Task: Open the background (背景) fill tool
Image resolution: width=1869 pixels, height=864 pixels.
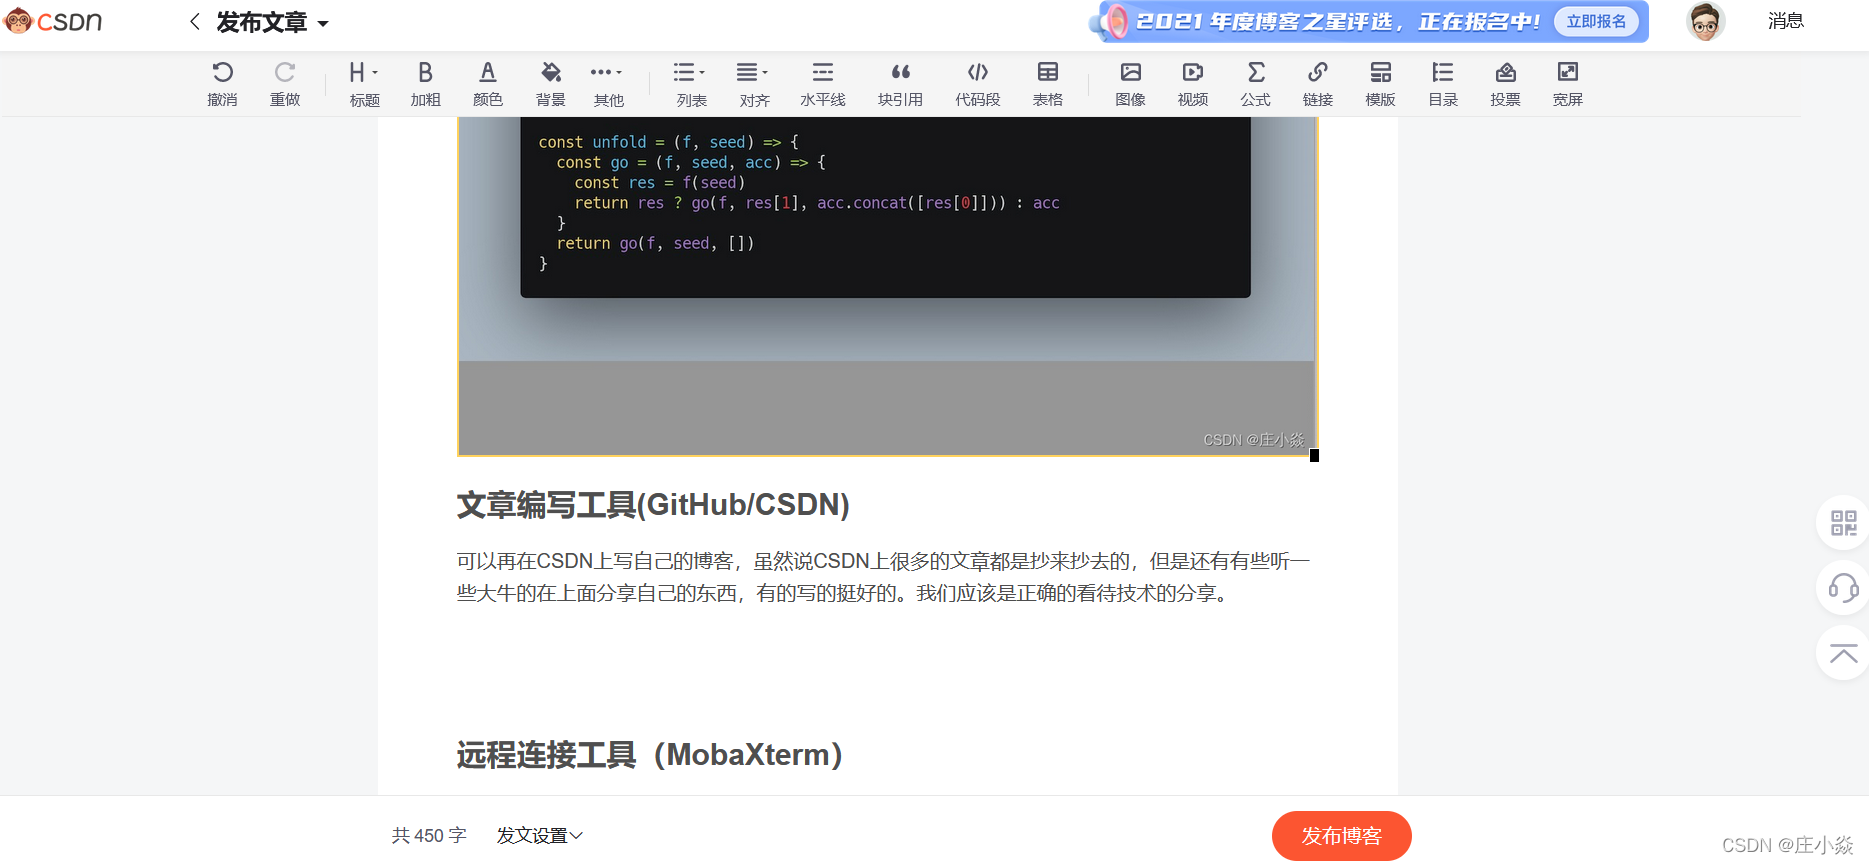Action: tap(551, 83)
